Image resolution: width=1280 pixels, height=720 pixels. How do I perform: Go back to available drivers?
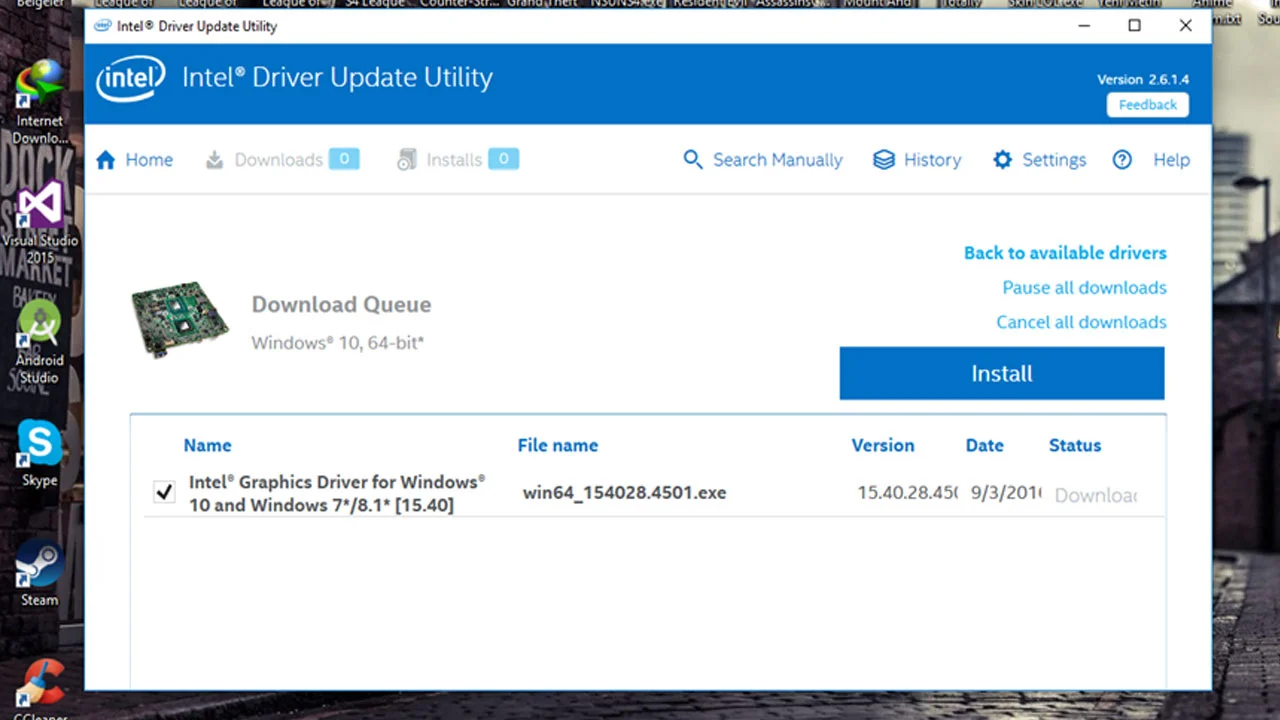click(1065, 253)
